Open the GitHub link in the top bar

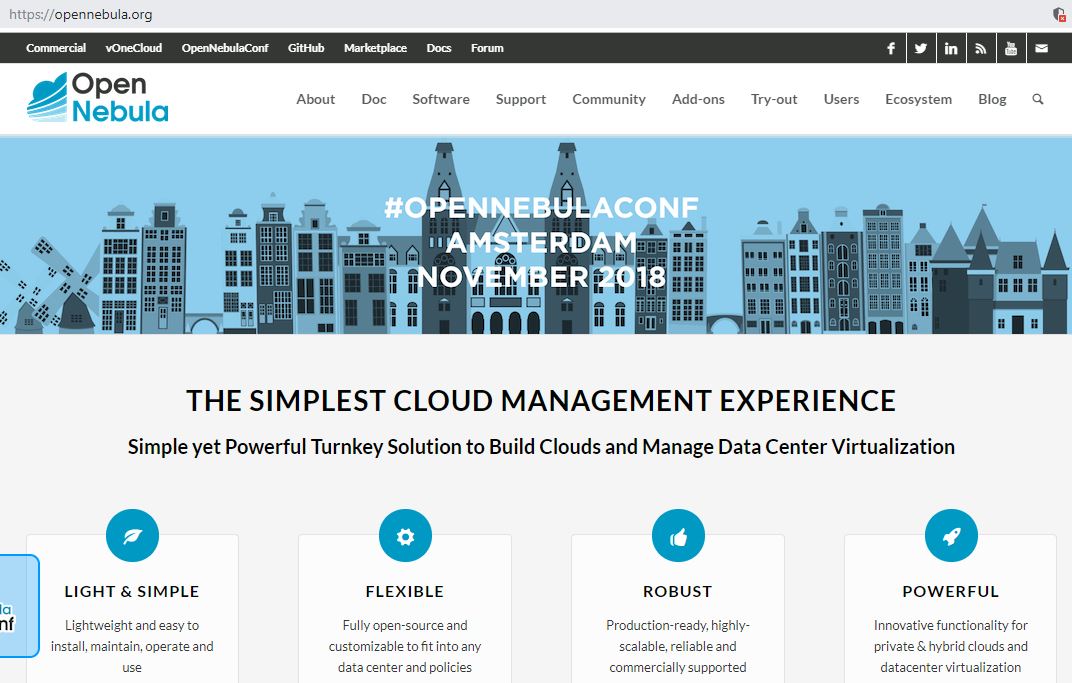(305, 47)
